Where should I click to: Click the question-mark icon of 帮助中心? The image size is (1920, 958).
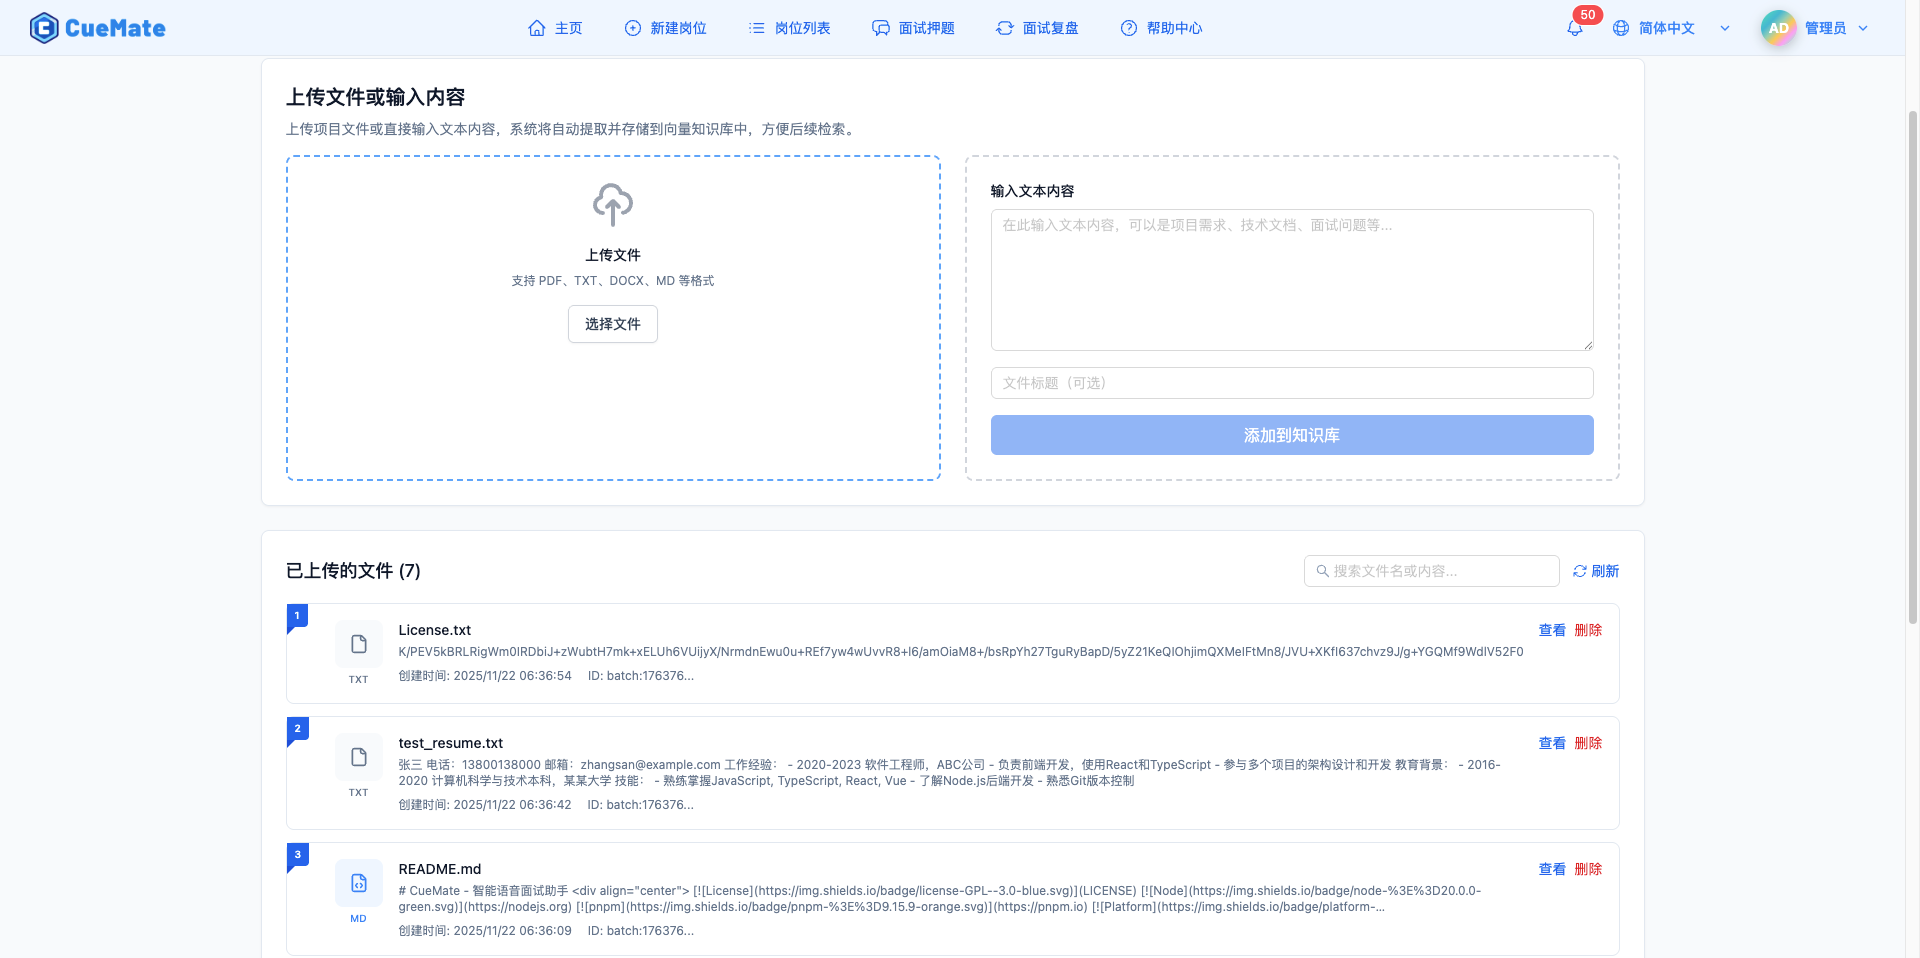1128,28
